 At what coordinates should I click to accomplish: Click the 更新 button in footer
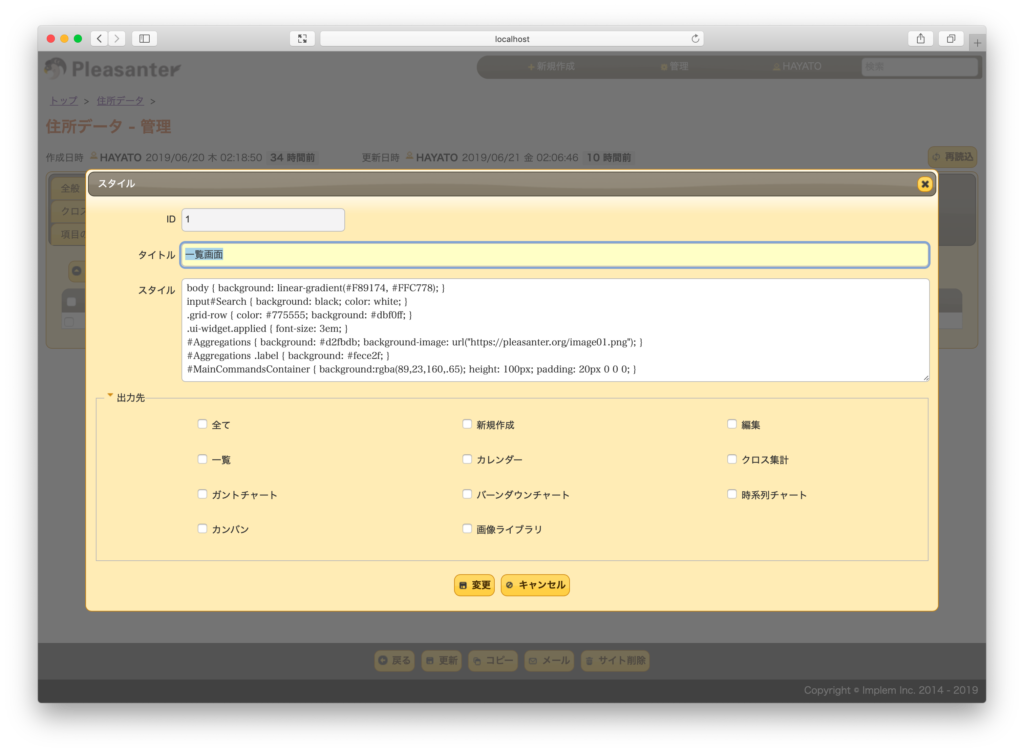coord(442,660)
